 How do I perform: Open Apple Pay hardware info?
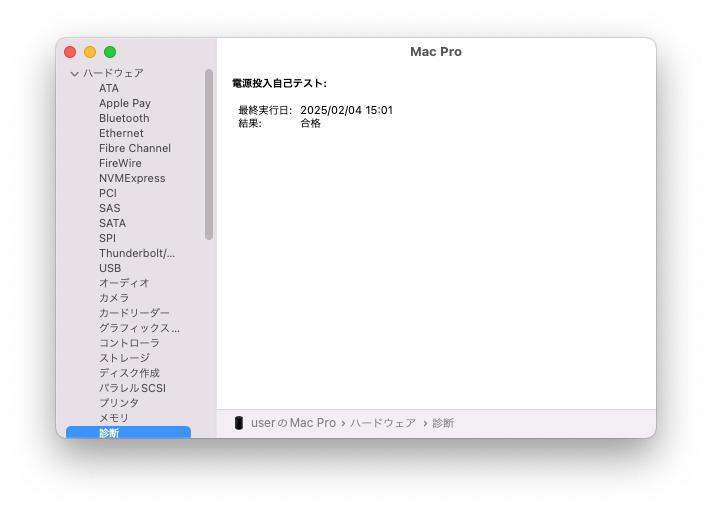pos(125,103)
